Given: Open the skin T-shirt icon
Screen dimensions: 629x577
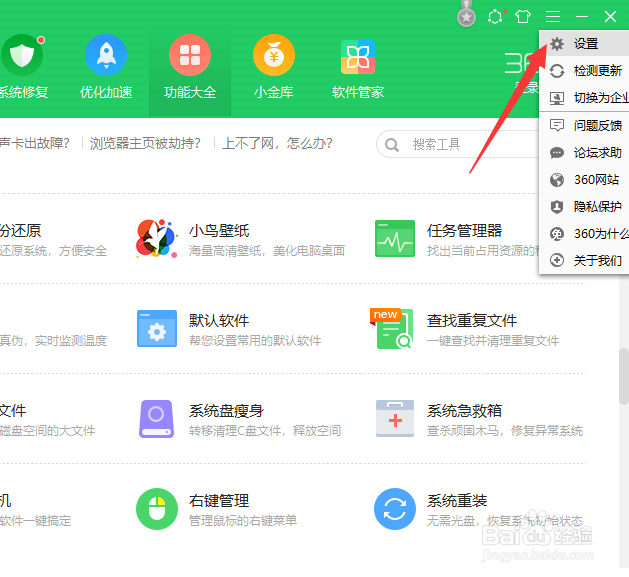Looking at the screenshot, I should click(x=523, y=16).
